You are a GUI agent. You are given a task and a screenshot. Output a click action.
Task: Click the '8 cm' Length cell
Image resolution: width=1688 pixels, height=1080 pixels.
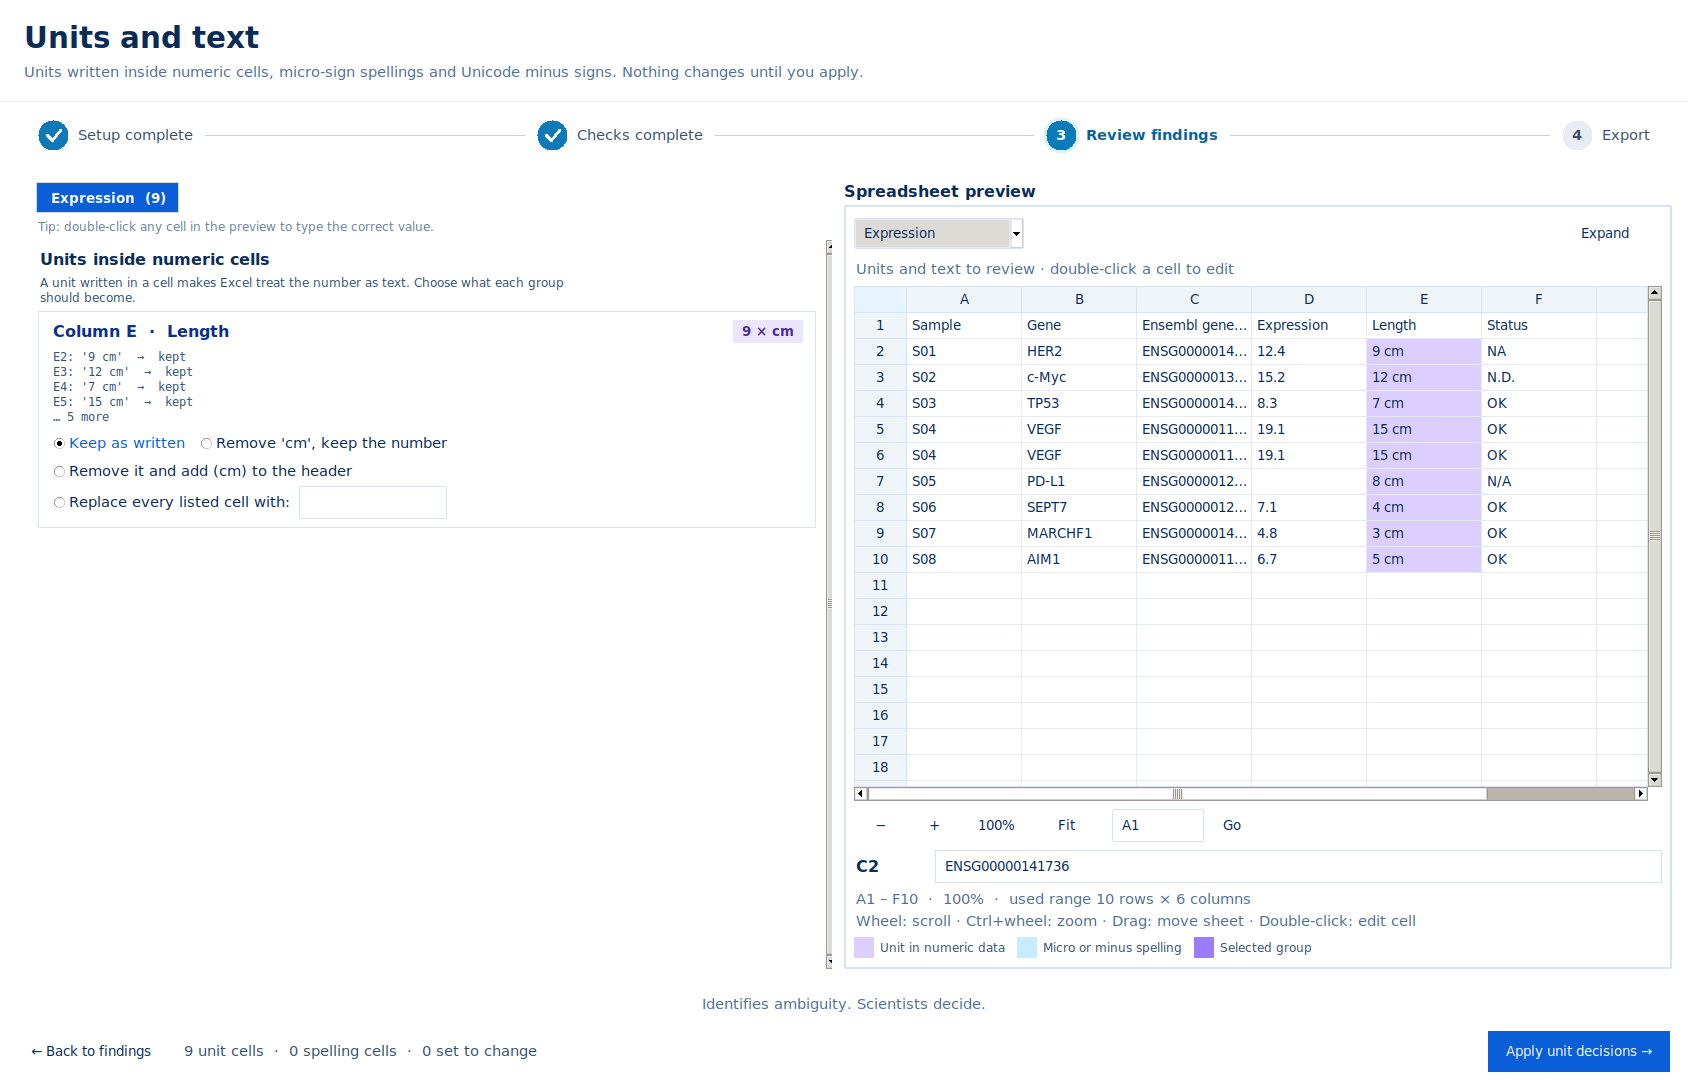[1424, 481]
